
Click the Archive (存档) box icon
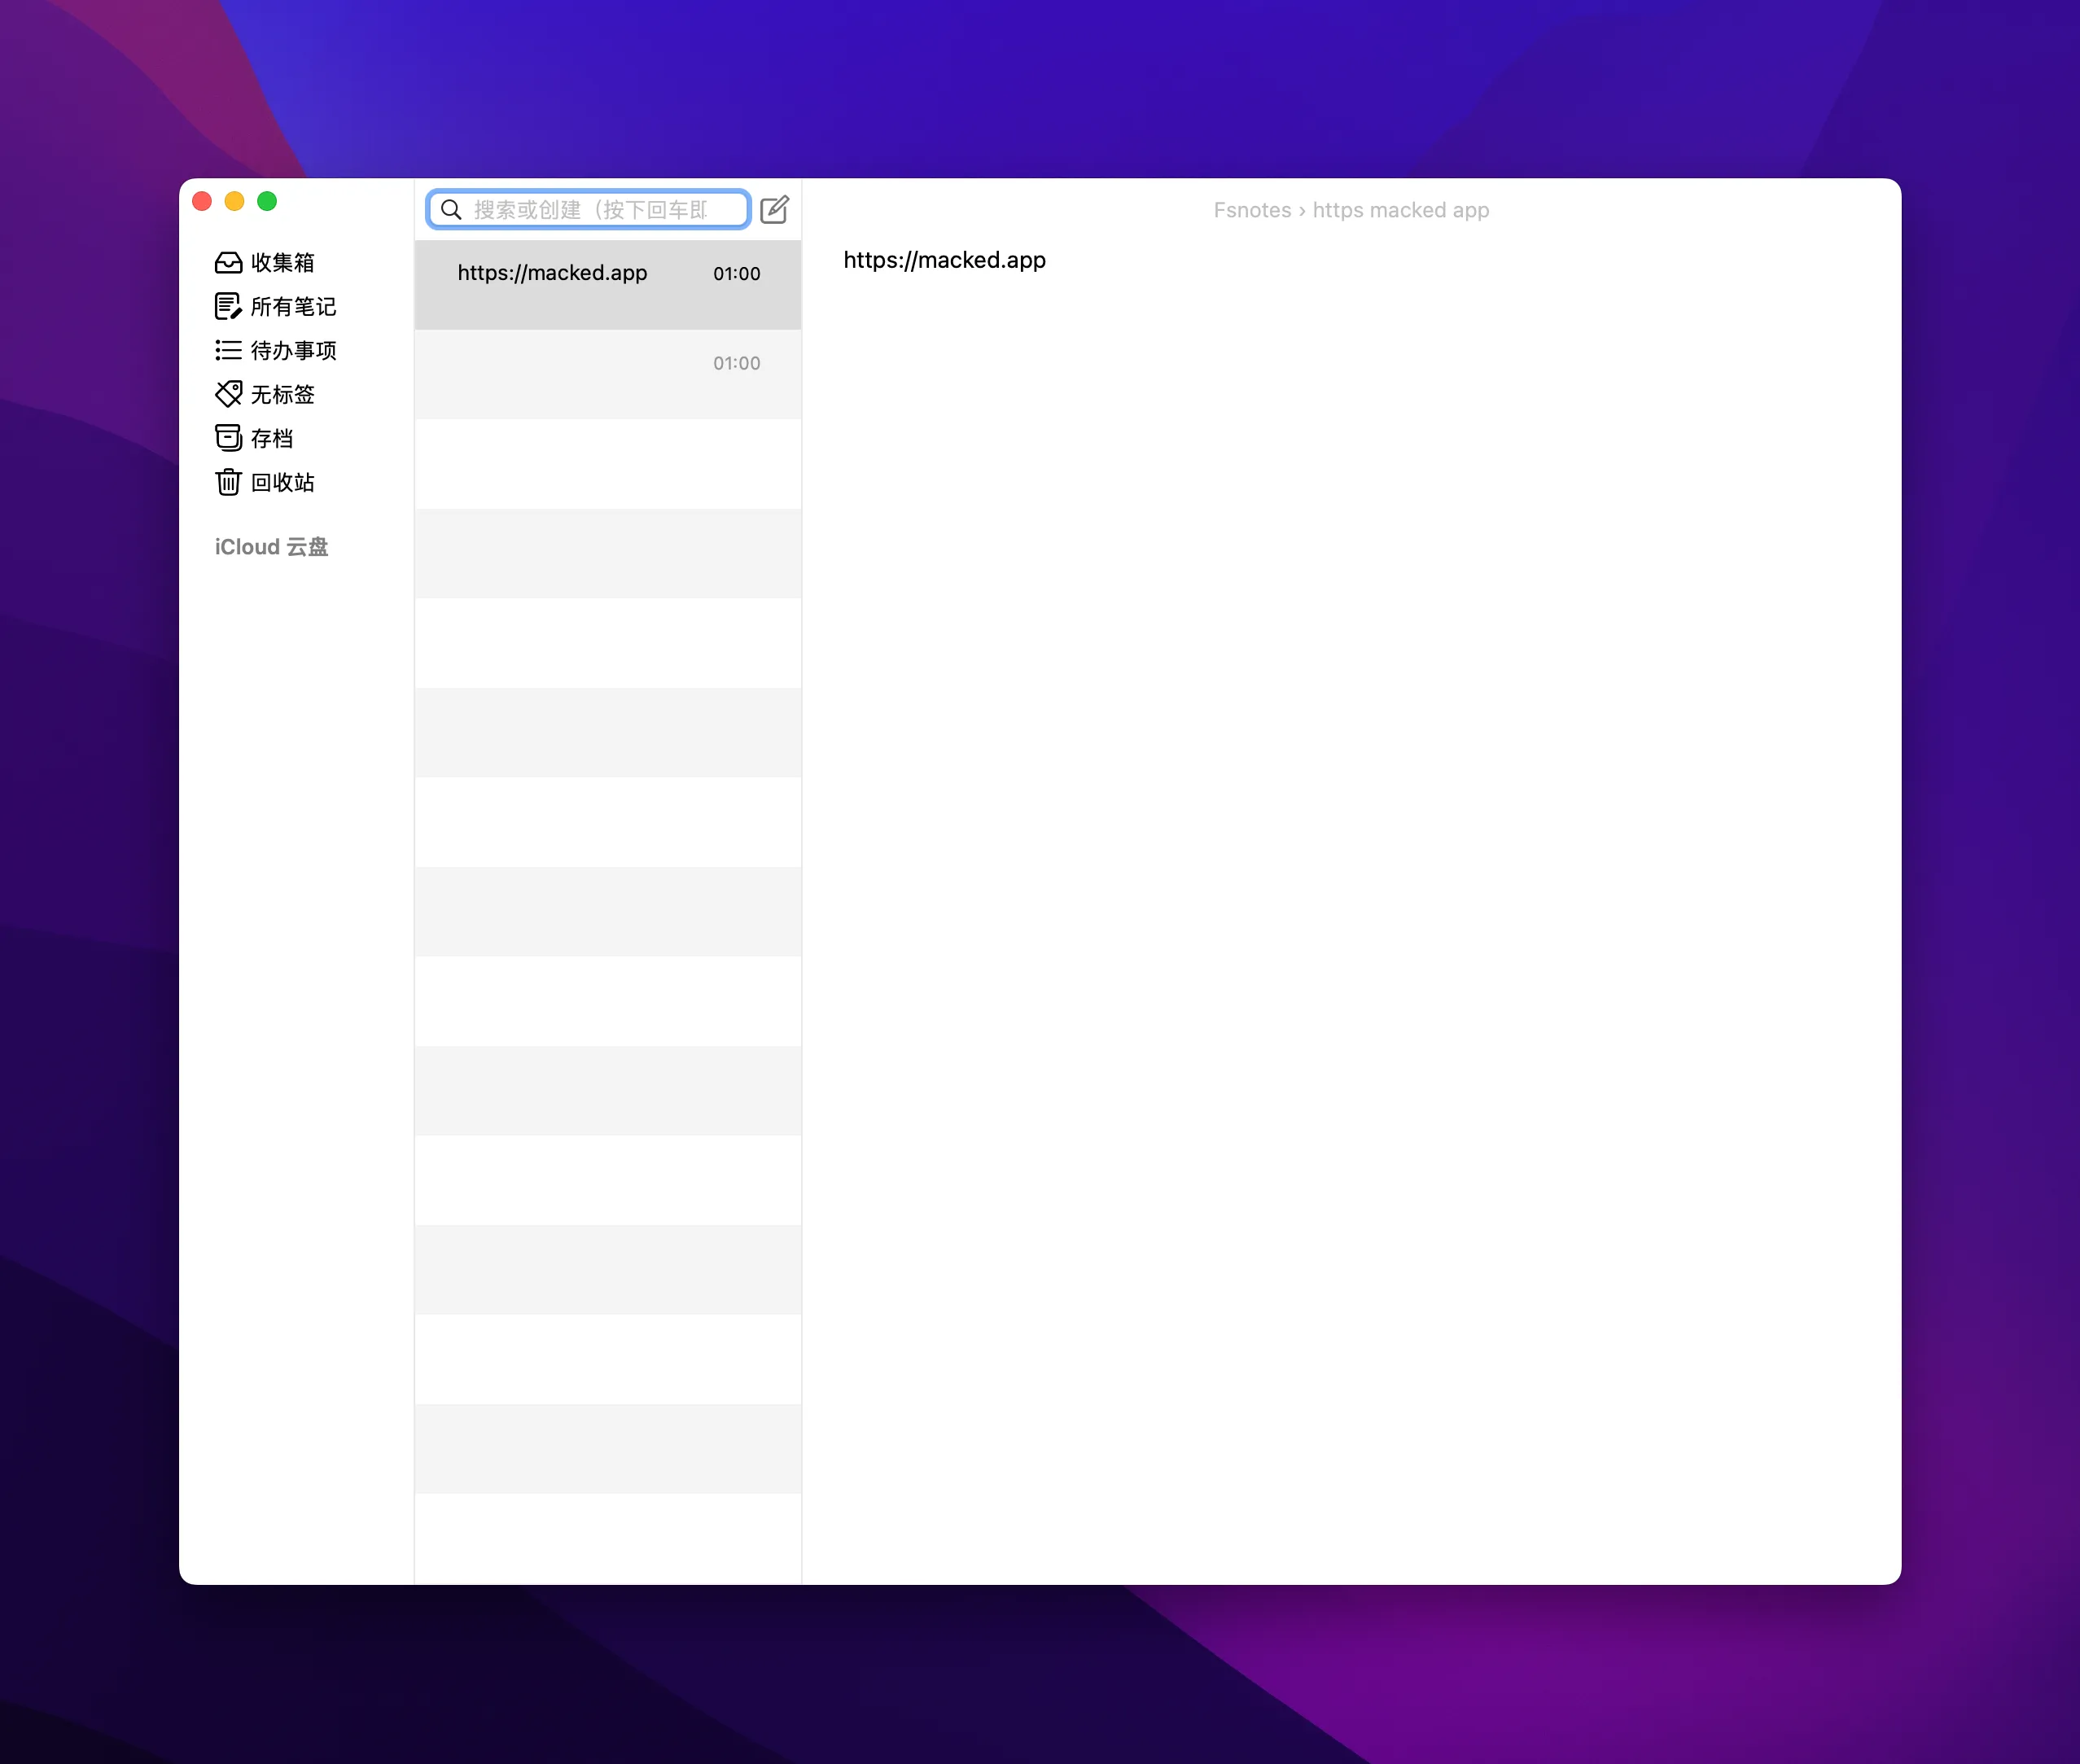tap(228, 438)
